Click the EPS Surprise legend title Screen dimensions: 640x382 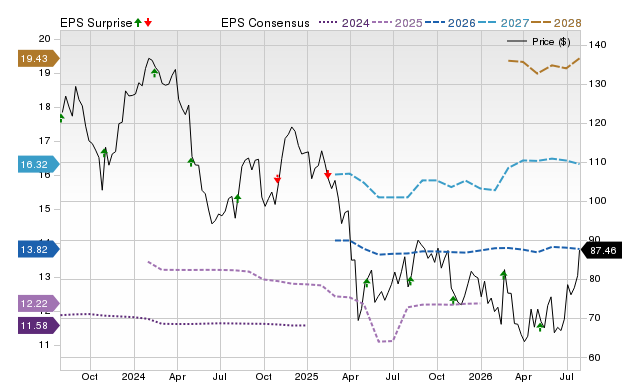coord(96,23)
